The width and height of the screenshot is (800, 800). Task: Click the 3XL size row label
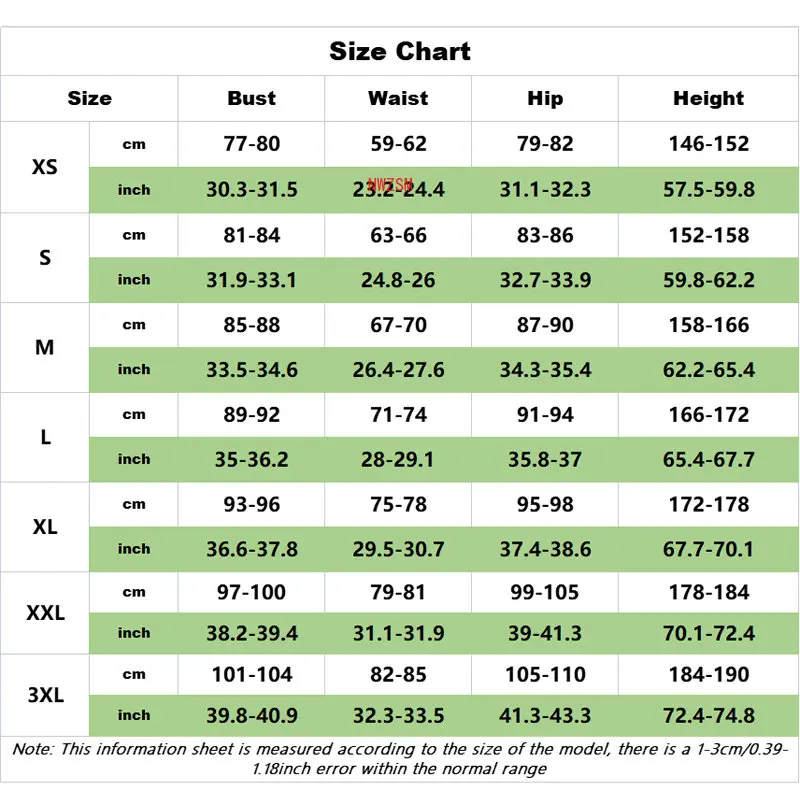(45, 695)
